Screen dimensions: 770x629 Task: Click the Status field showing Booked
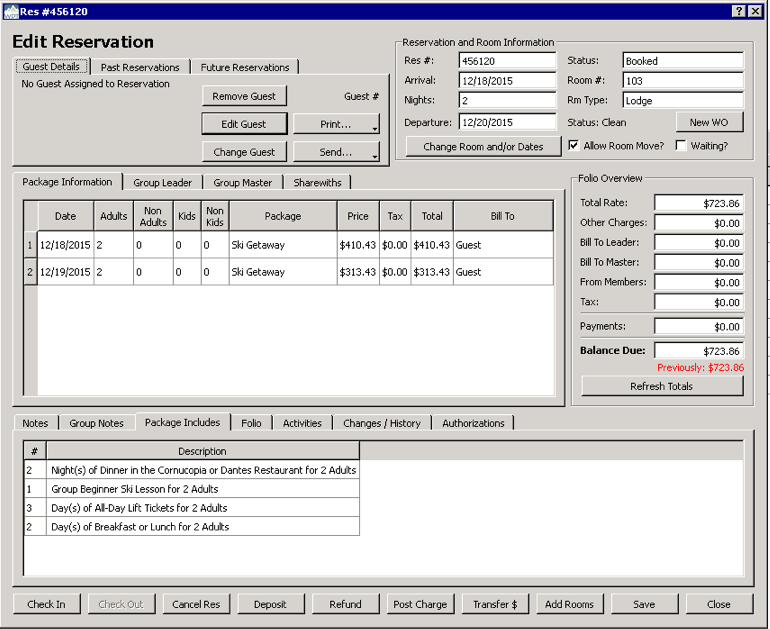click(683, 61)
